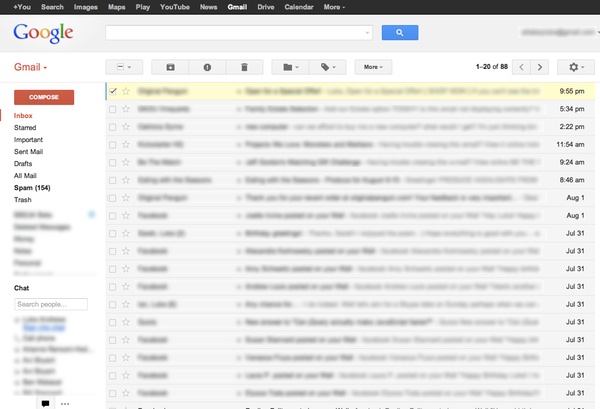600x409 pixels.
Task: Click the blue search magnifier button
Action: coord(400,33)
